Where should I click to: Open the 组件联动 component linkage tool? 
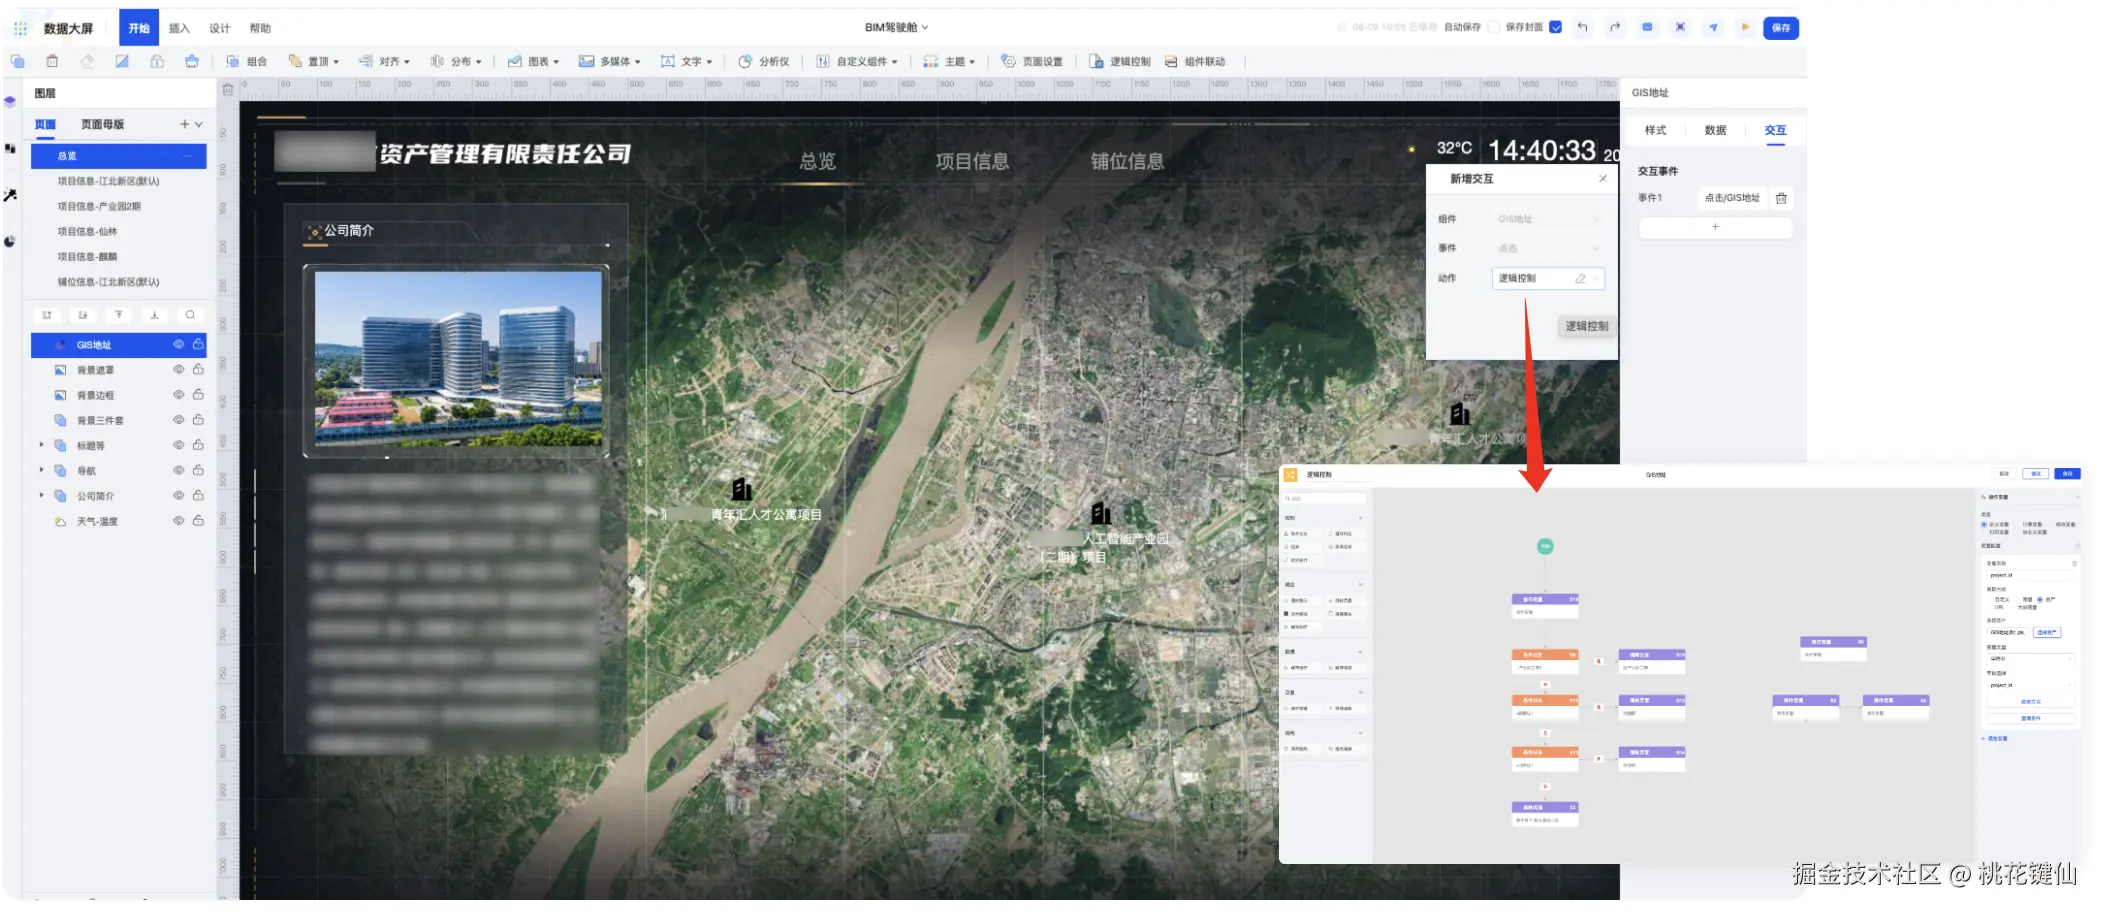tap(1195, 61)
